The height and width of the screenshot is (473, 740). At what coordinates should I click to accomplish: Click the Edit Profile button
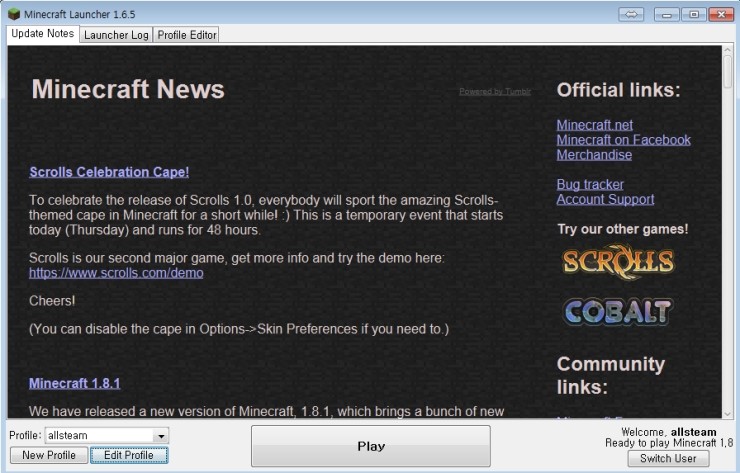128,456
